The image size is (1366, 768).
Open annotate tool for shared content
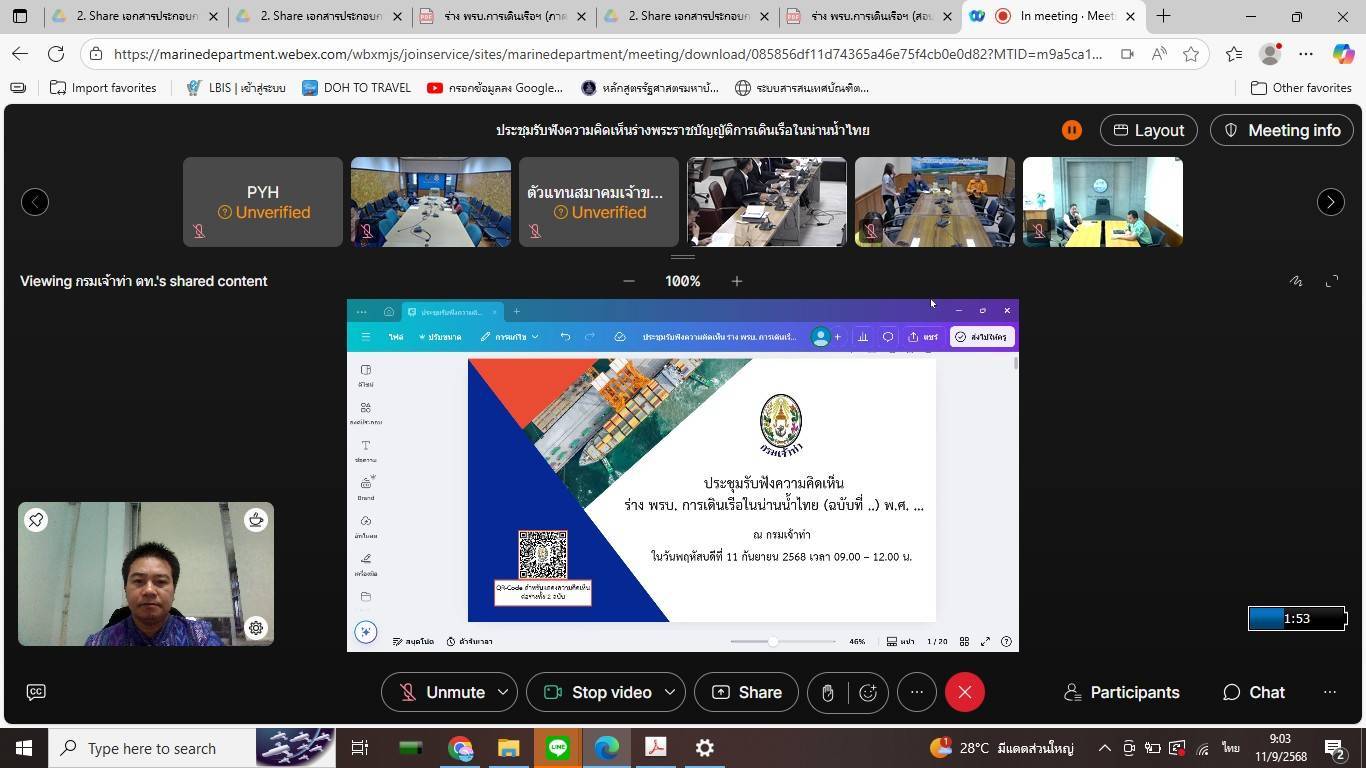click(1296, 282)
